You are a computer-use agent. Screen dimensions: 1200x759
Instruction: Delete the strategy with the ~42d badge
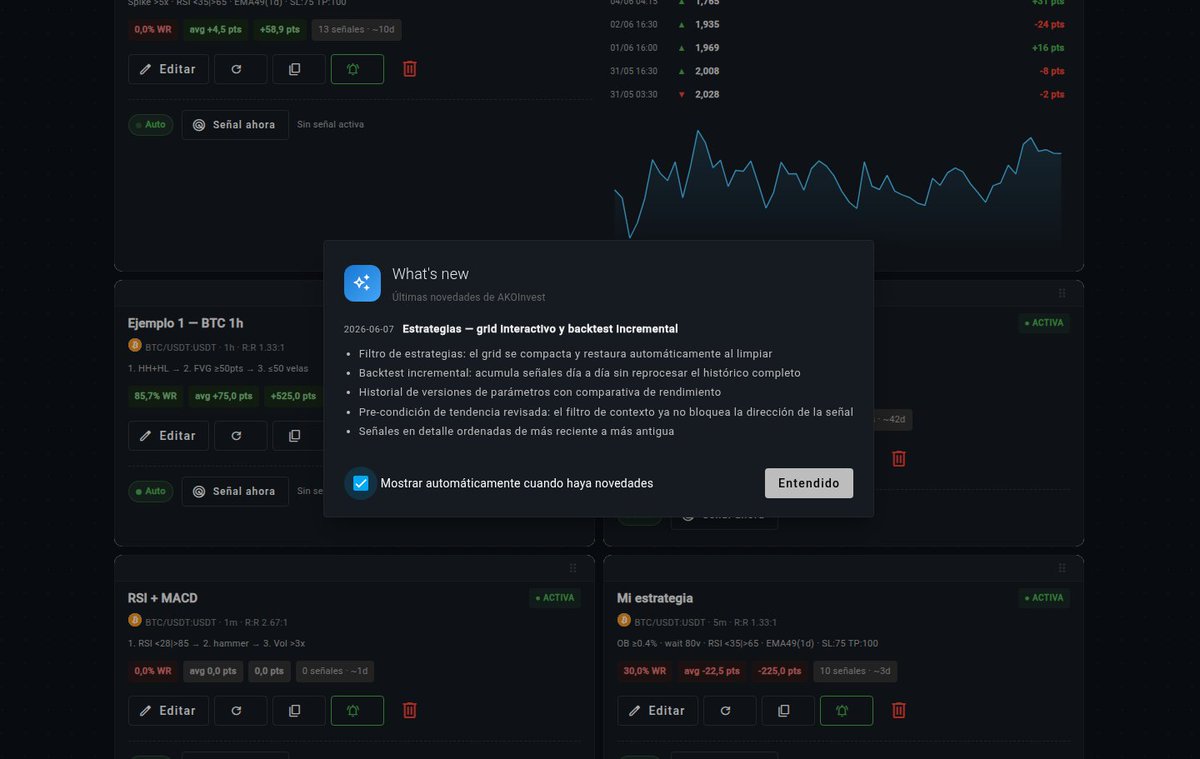899,458
